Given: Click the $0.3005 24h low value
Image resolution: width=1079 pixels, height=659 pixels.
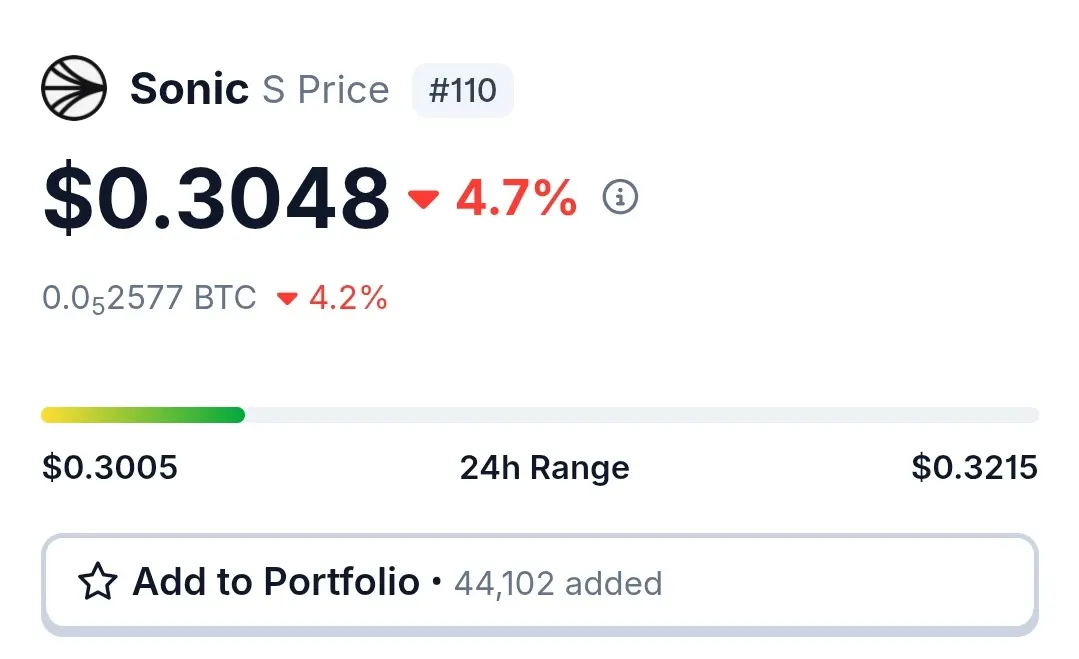Looking at the screenshot, I should pyautogui.click(x=110, y=468).
